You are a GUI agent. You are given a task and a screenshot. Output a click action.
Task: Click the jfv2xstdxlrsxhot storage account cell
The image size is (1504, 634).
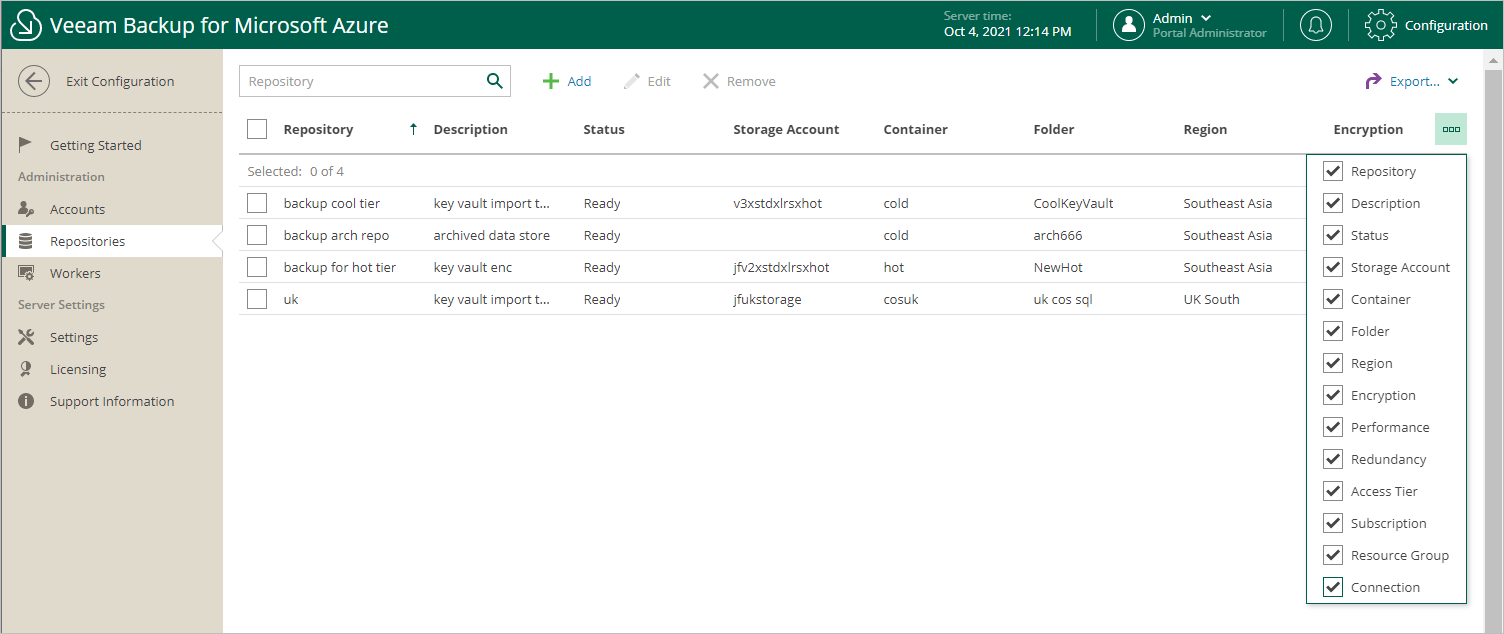781,267
